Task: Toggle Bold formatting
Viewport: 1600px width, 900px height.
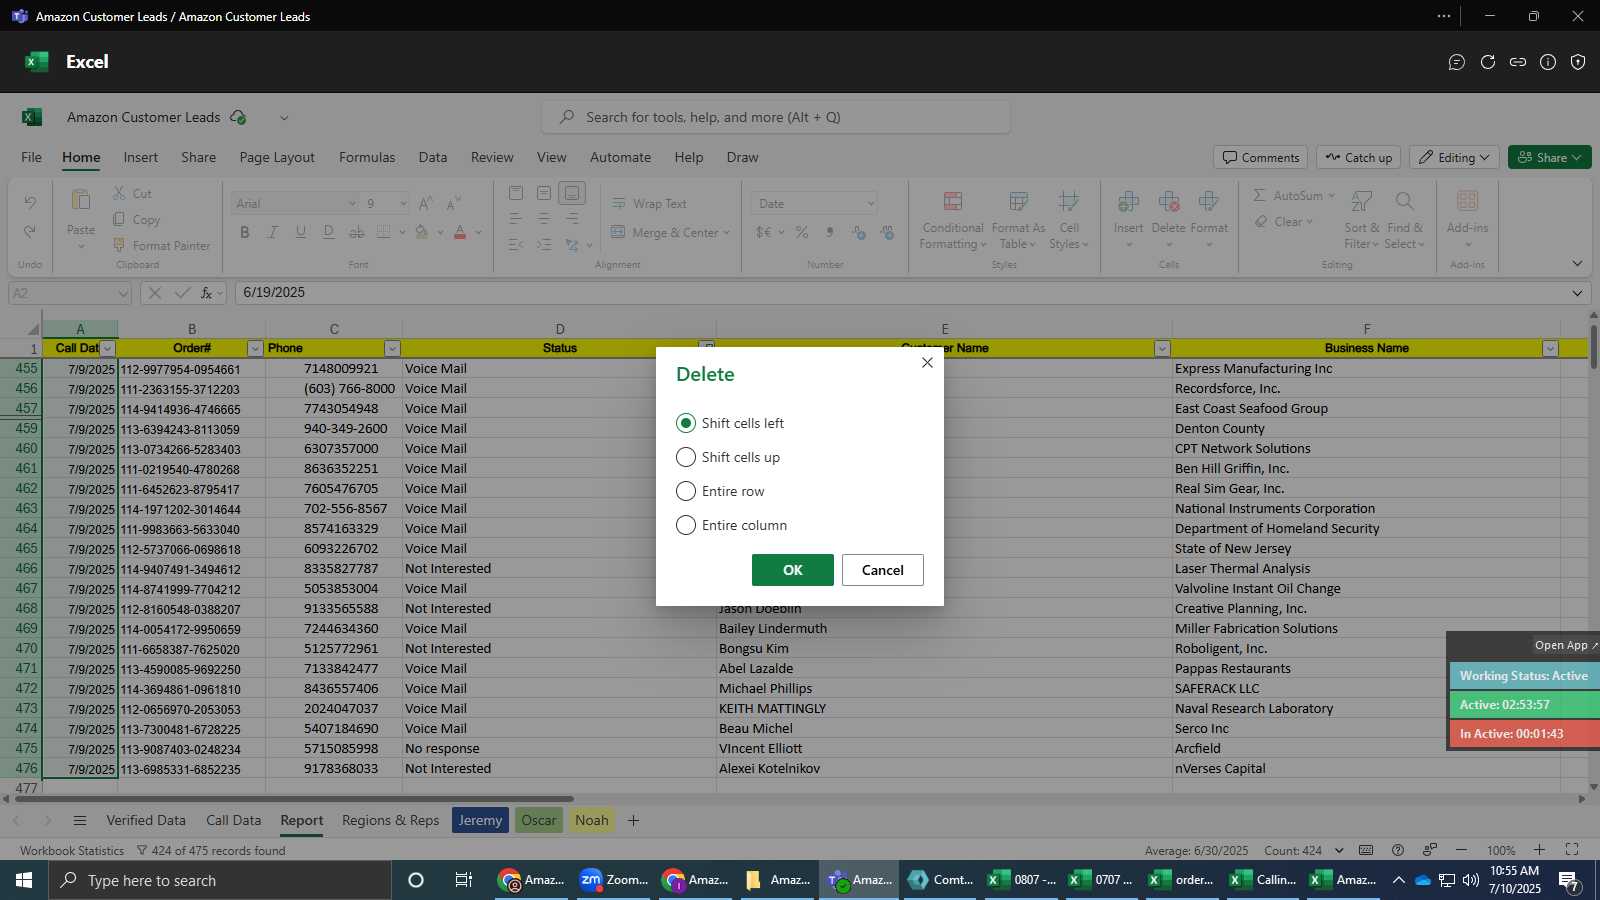Action: click(245, 232)
